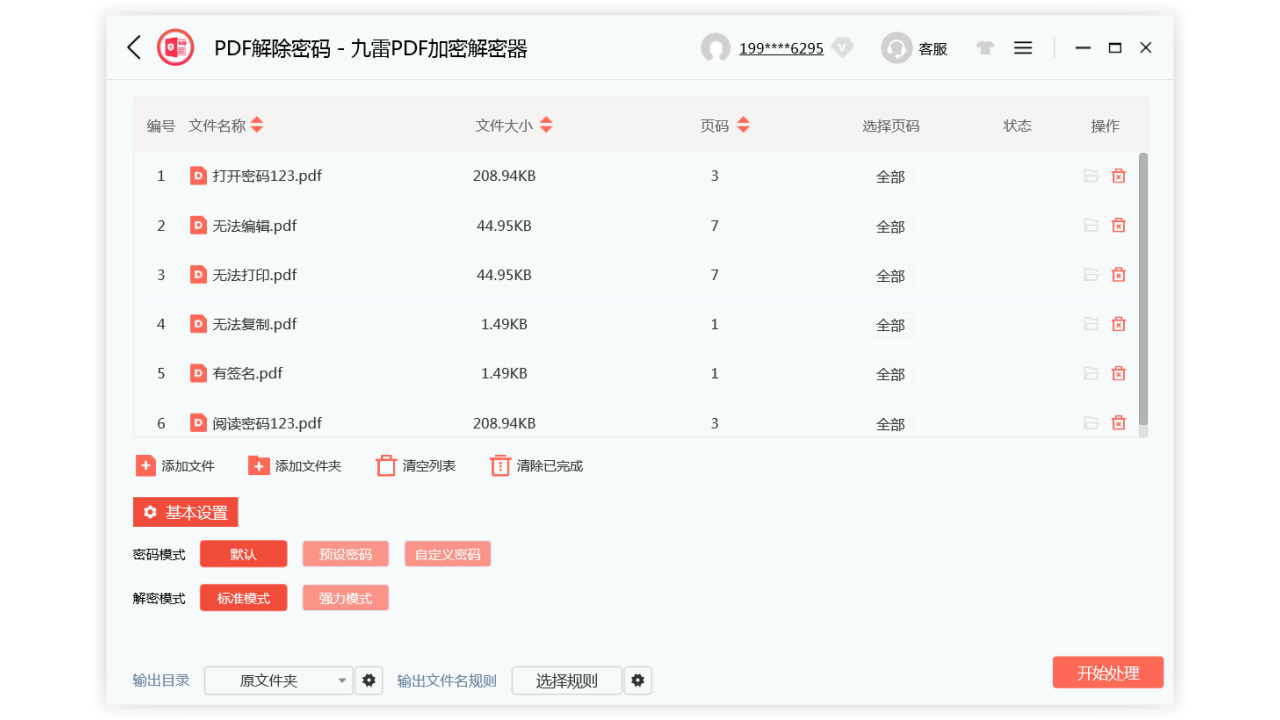Open the gear settings next to 输出目录

(x=368, y=680)
